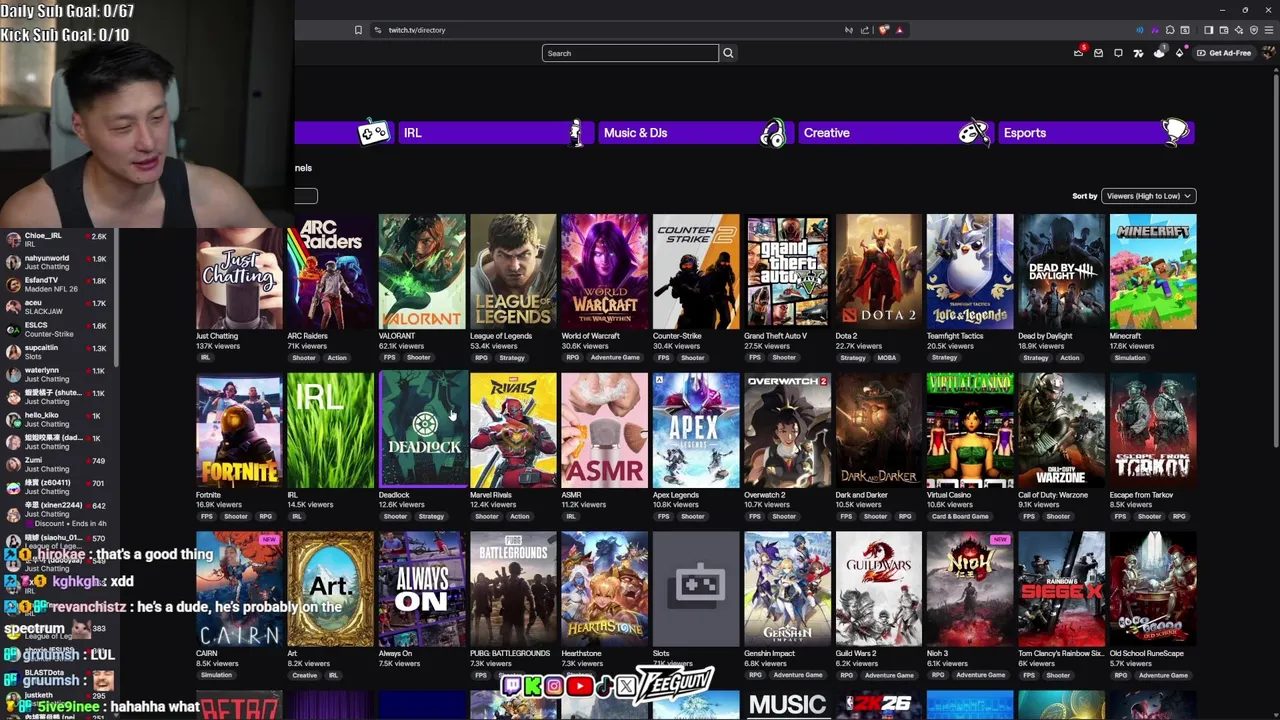
Task: Click the Card & Board Game tag
Action: [960, 517]
